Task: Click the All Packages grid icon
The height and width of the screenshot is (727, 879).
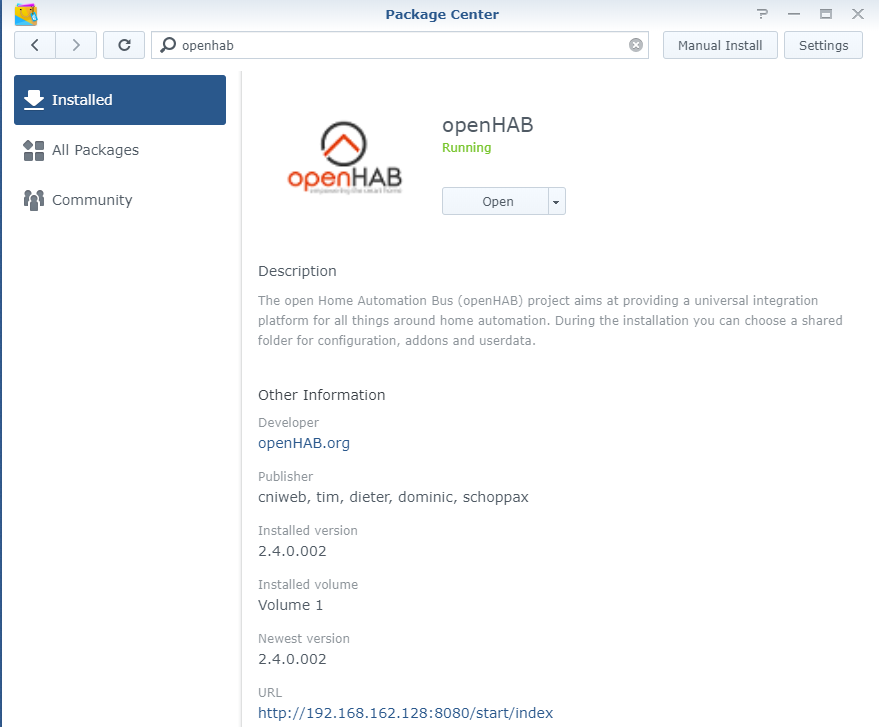Action: (34, 150)
